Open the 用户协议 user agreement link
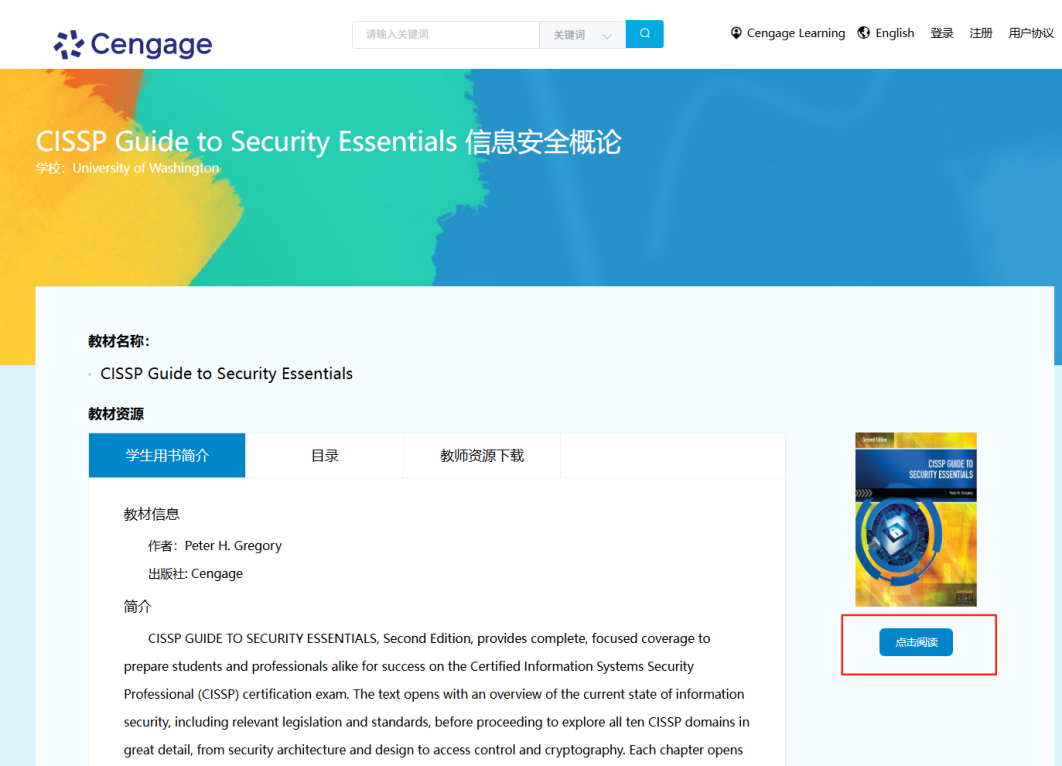This screenshot has width=1062, height=766. (x=1031, y=33)
